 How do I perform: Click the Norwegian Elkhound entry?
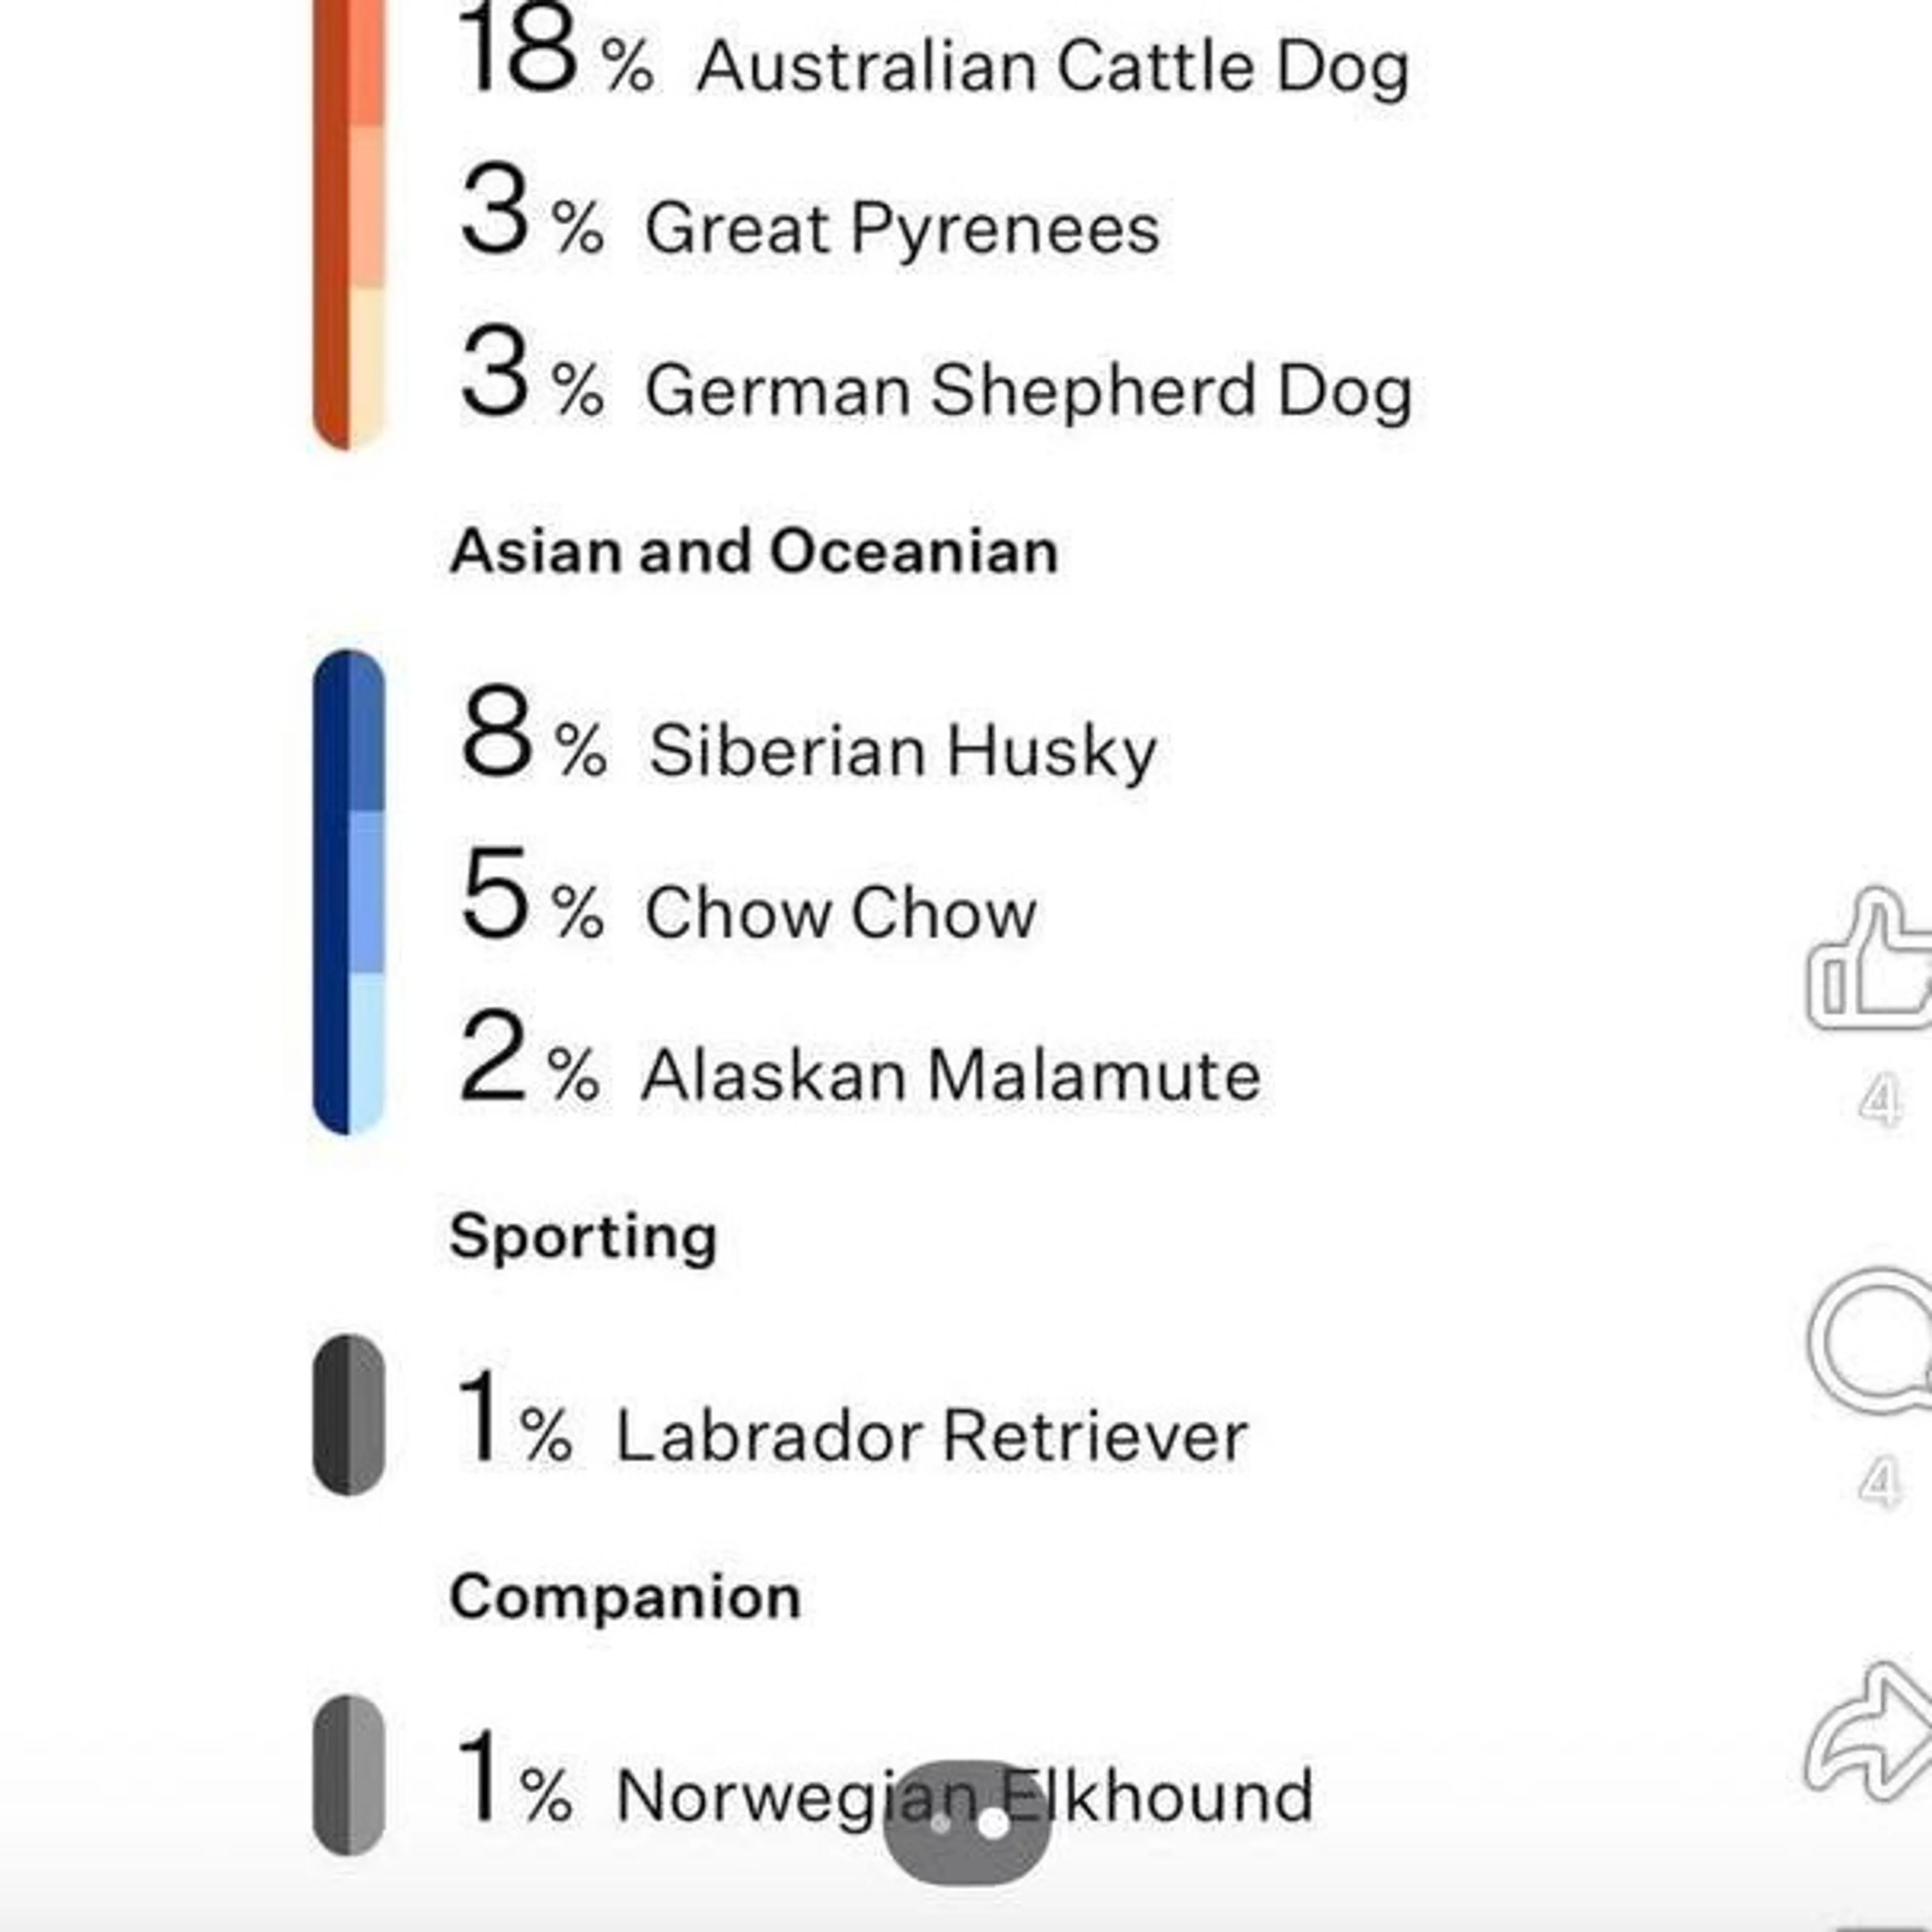(x=964, y=1796)
